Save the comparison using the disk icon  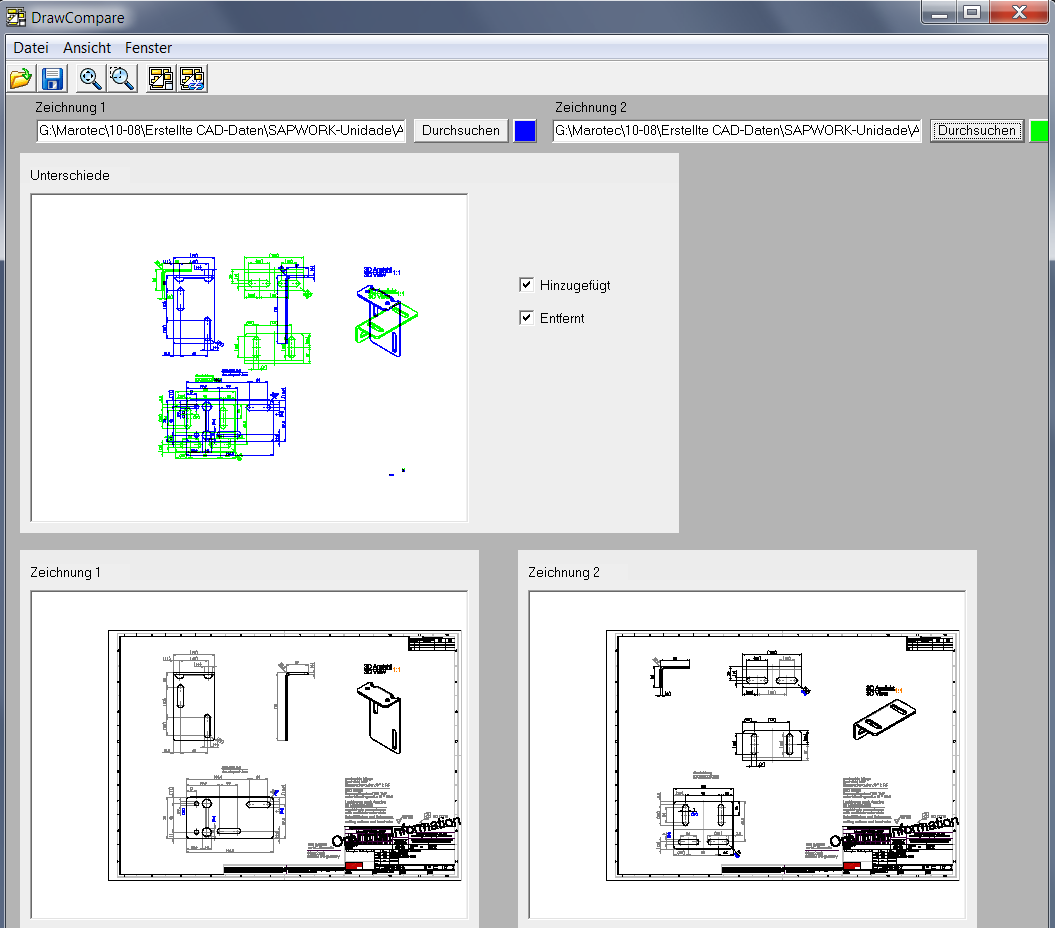(52, 78)
